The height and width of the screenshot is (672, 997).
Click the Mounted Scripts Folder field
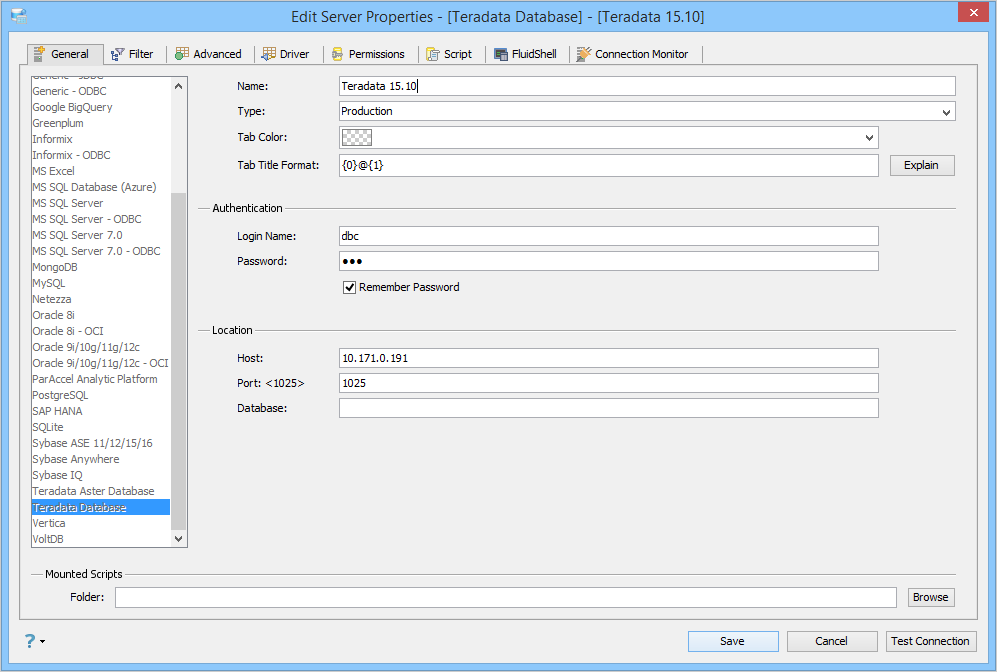coord(505,597)
